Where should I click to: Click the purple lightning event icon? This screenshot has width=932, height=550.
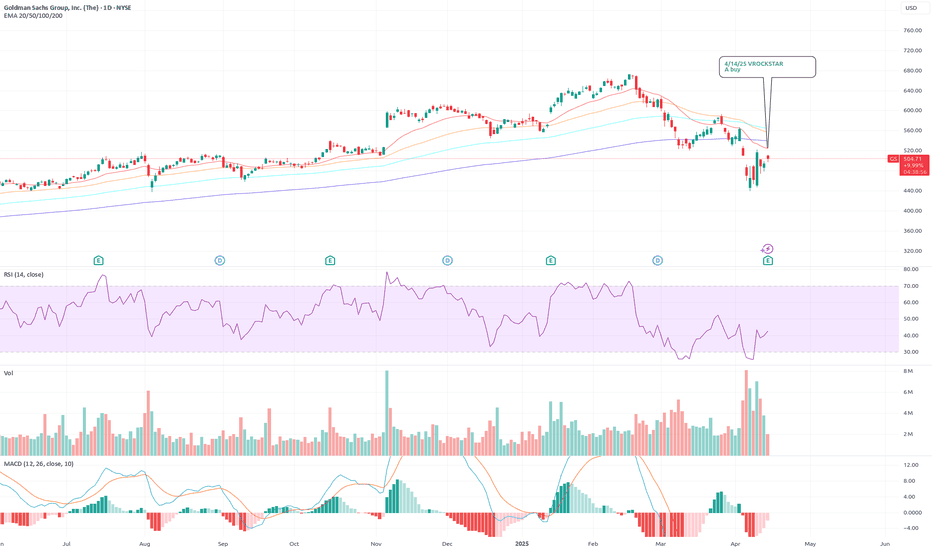pyautogui.click(x=767, y=249)
